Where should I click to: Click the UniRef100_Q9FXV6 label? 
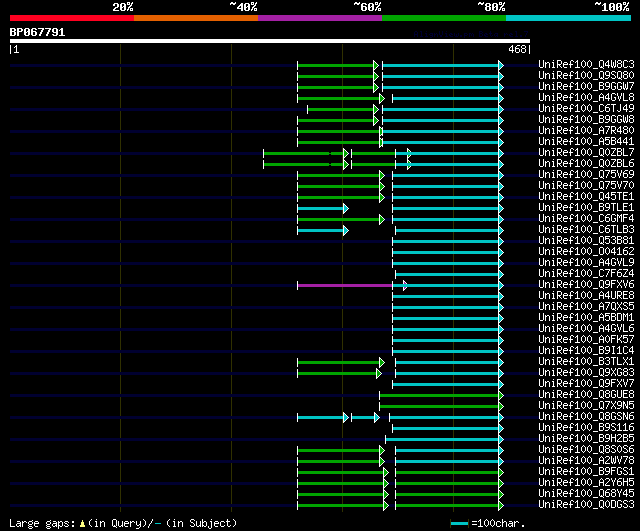point(586,285)
